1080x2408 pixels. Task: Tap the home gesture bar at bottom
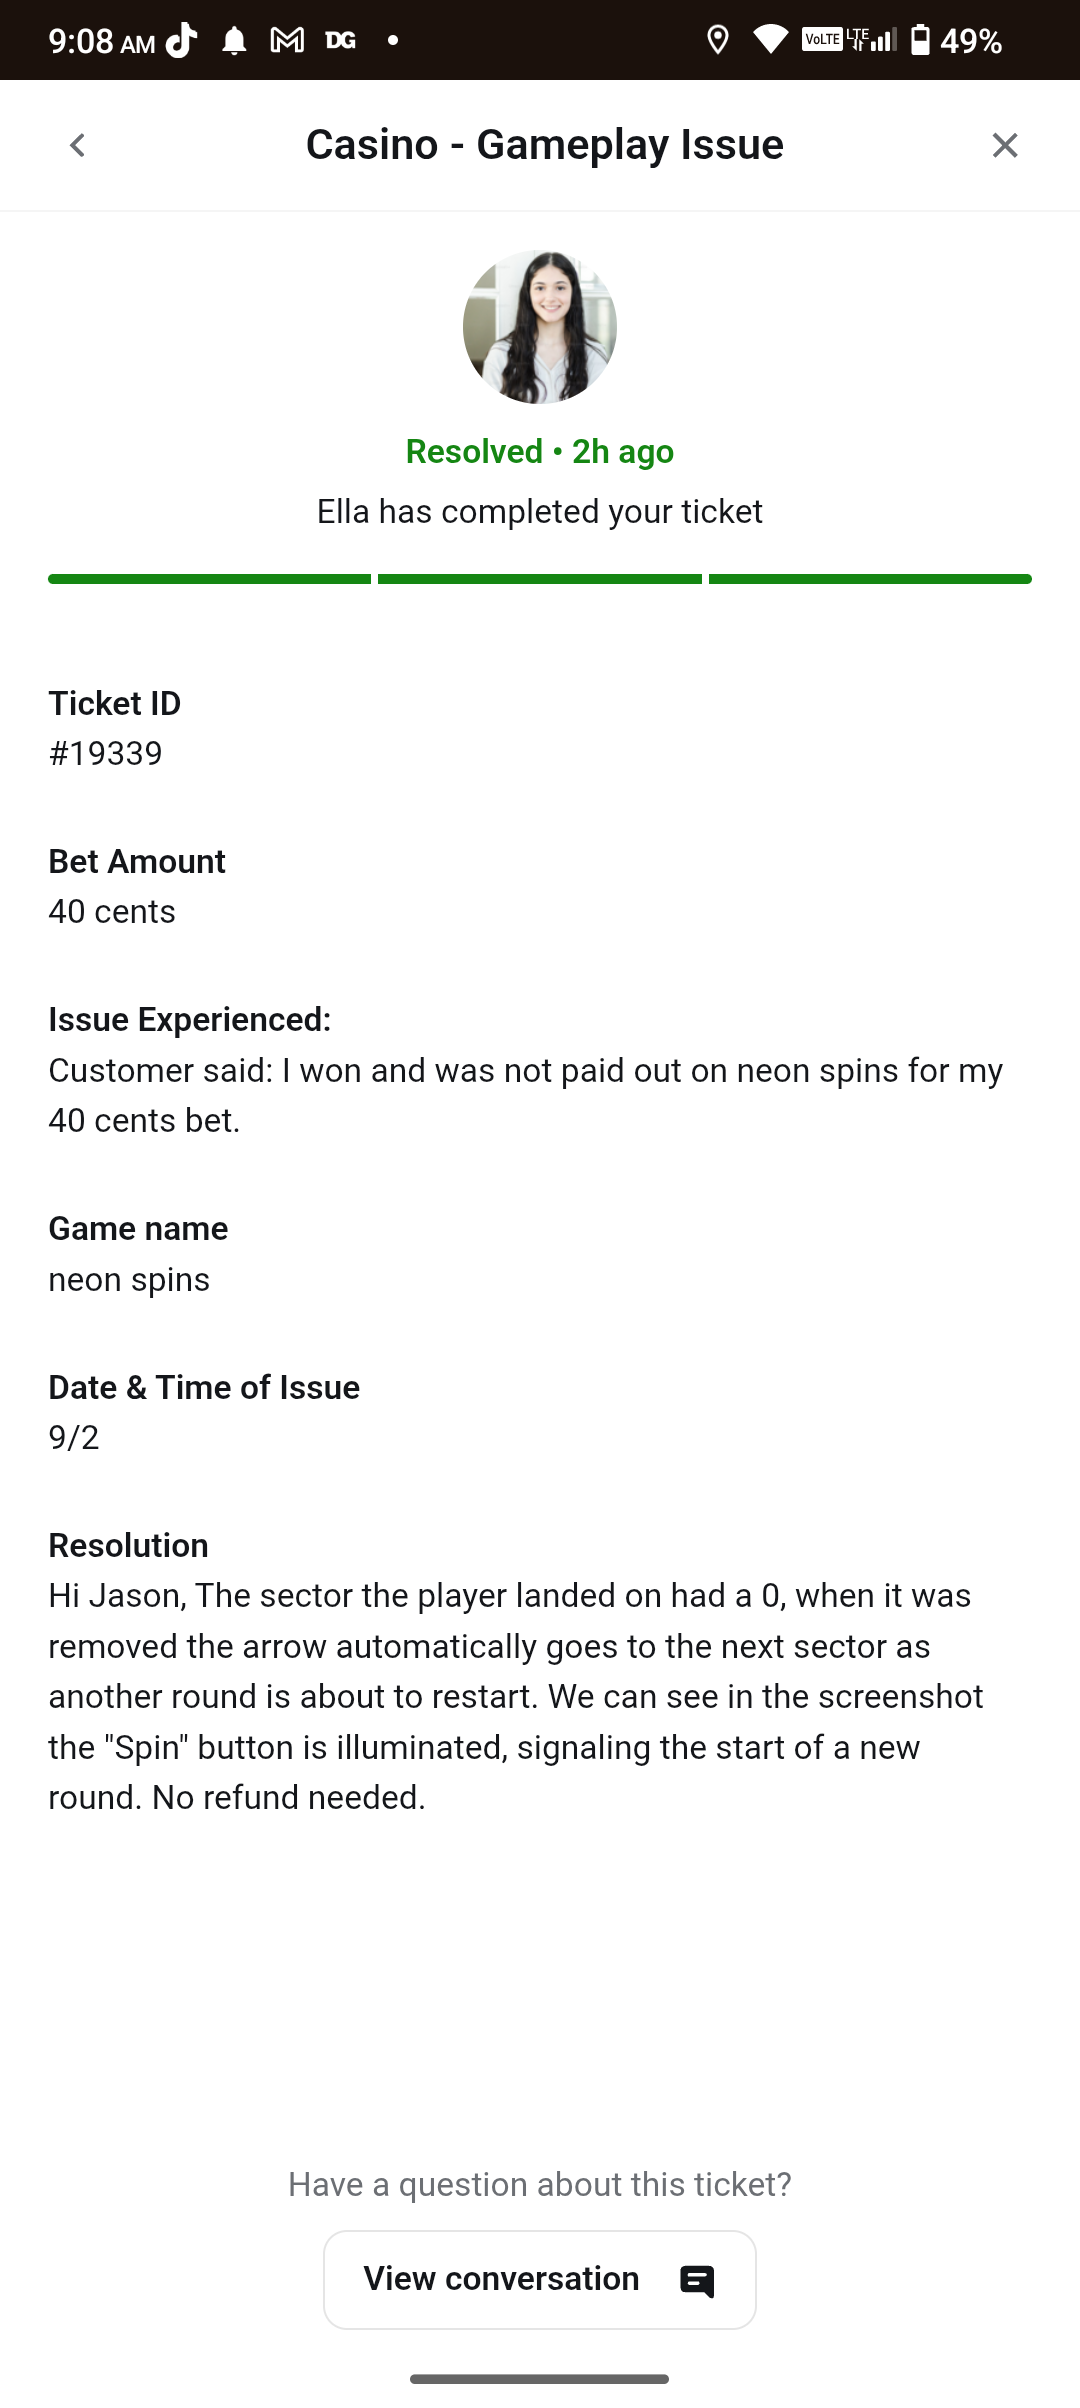point(540,2379)
